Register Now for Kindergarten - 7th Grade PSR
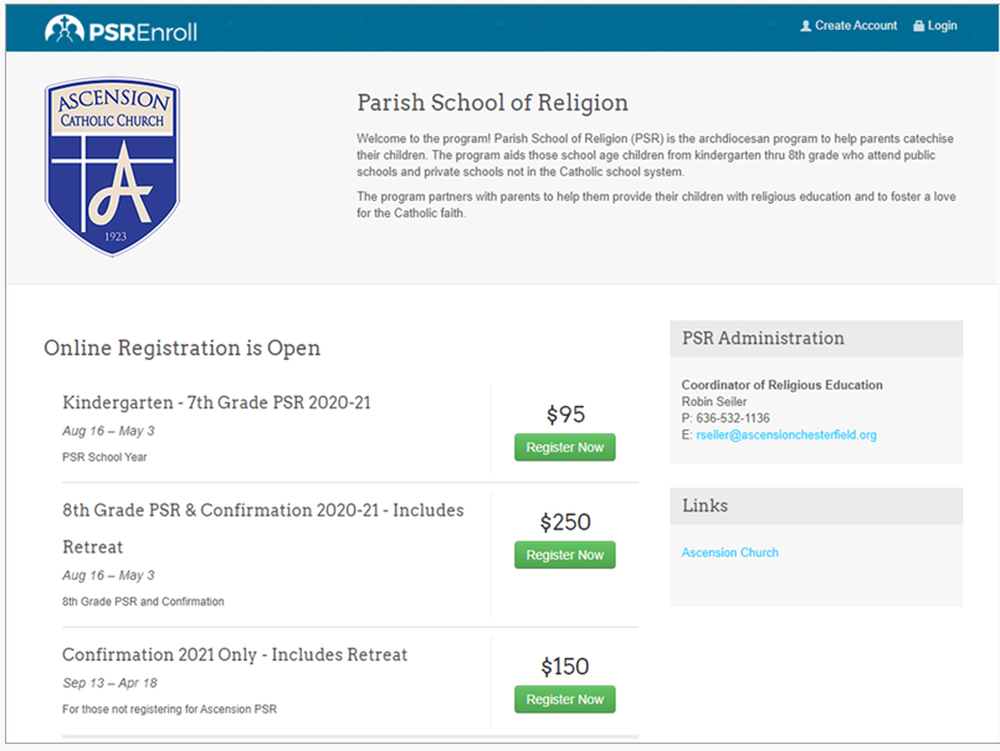This screenshot has width=1000, height=751. pyautogui.click(x=565, y=447)
